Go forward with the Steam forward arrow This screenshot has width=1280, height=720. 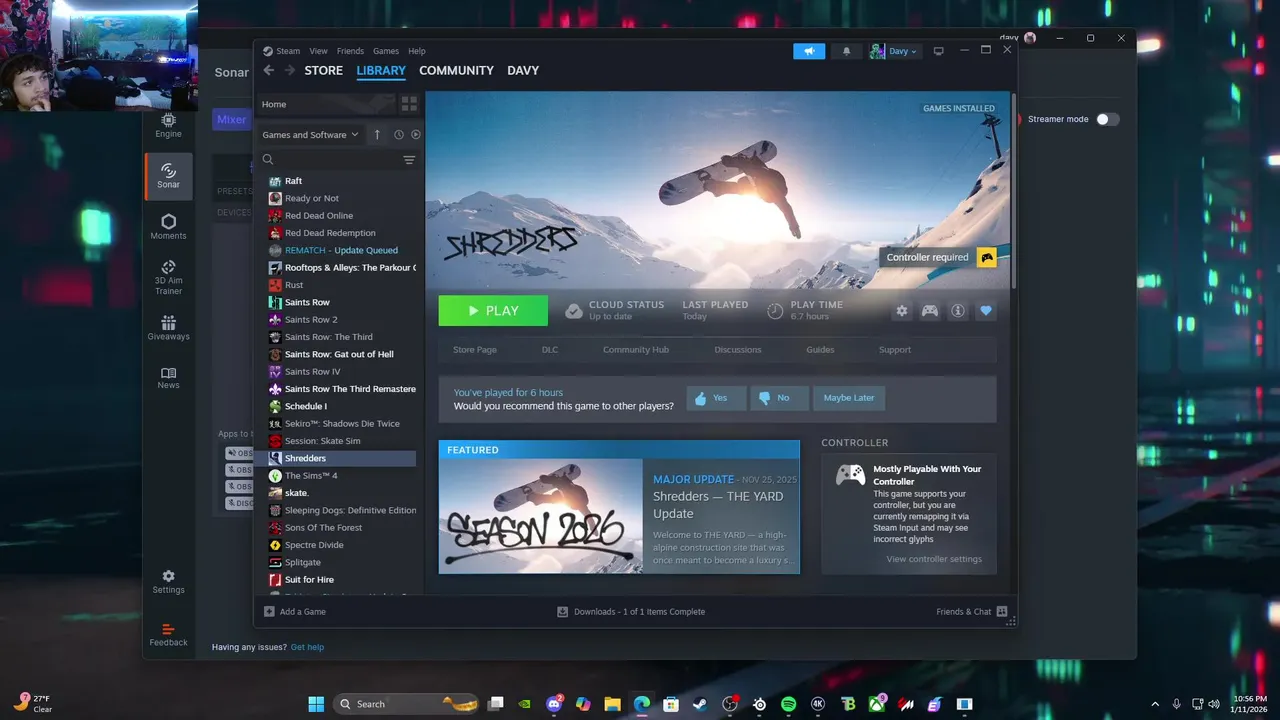(290, 70)
